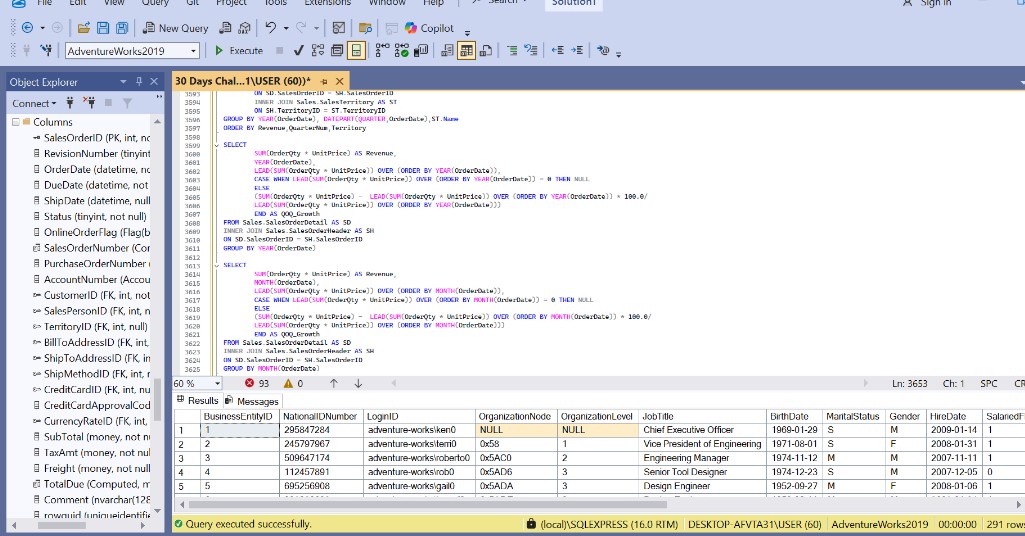
Task: Switch output to Results to Grid
Action: (x=466, y=50)
